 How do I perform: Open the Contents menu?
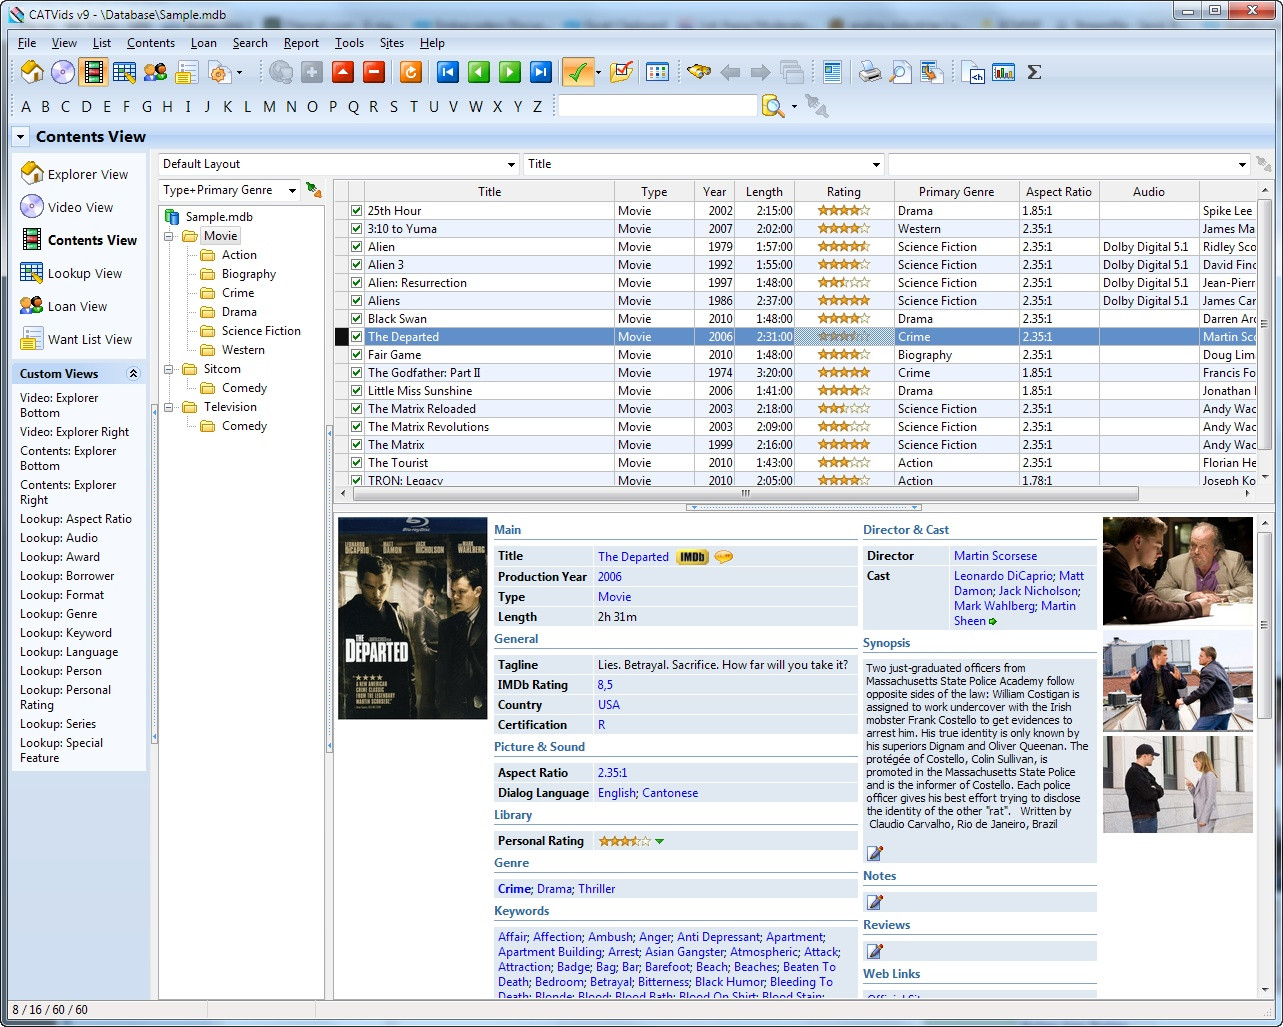pyautogui.click(x=151, y=43)
